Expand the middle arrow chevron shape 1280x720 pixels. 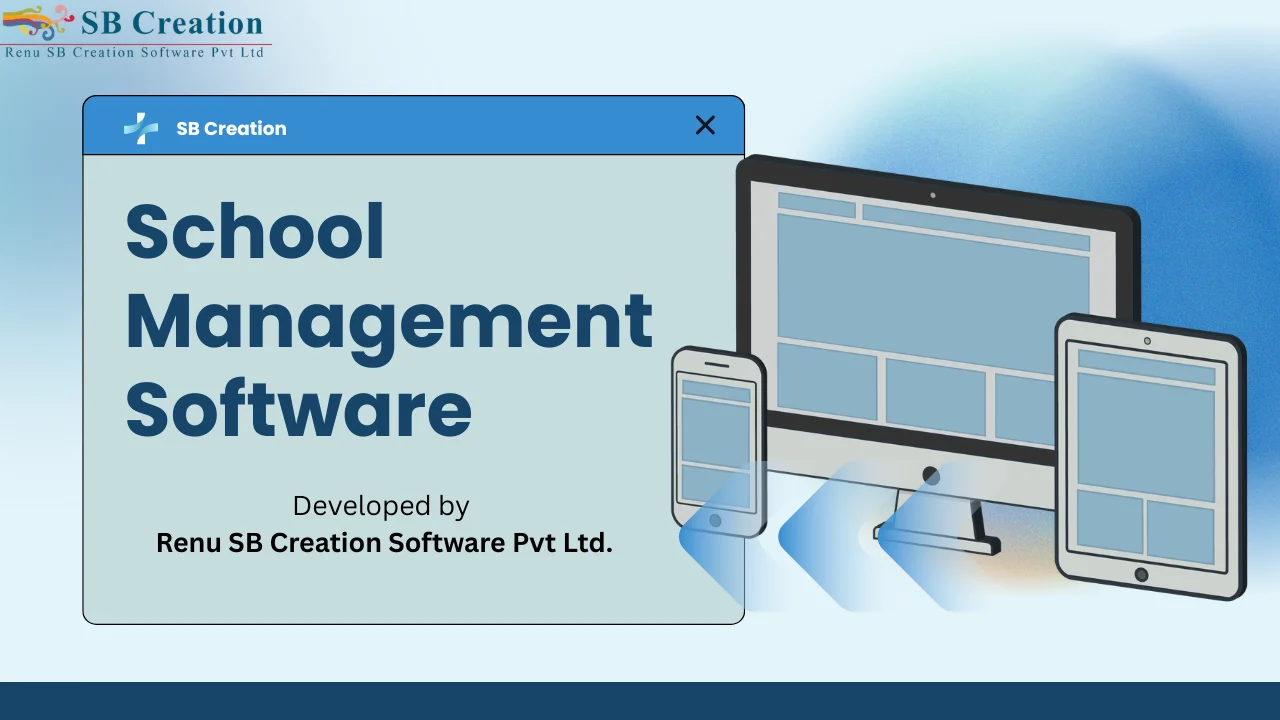coord(820,545)
